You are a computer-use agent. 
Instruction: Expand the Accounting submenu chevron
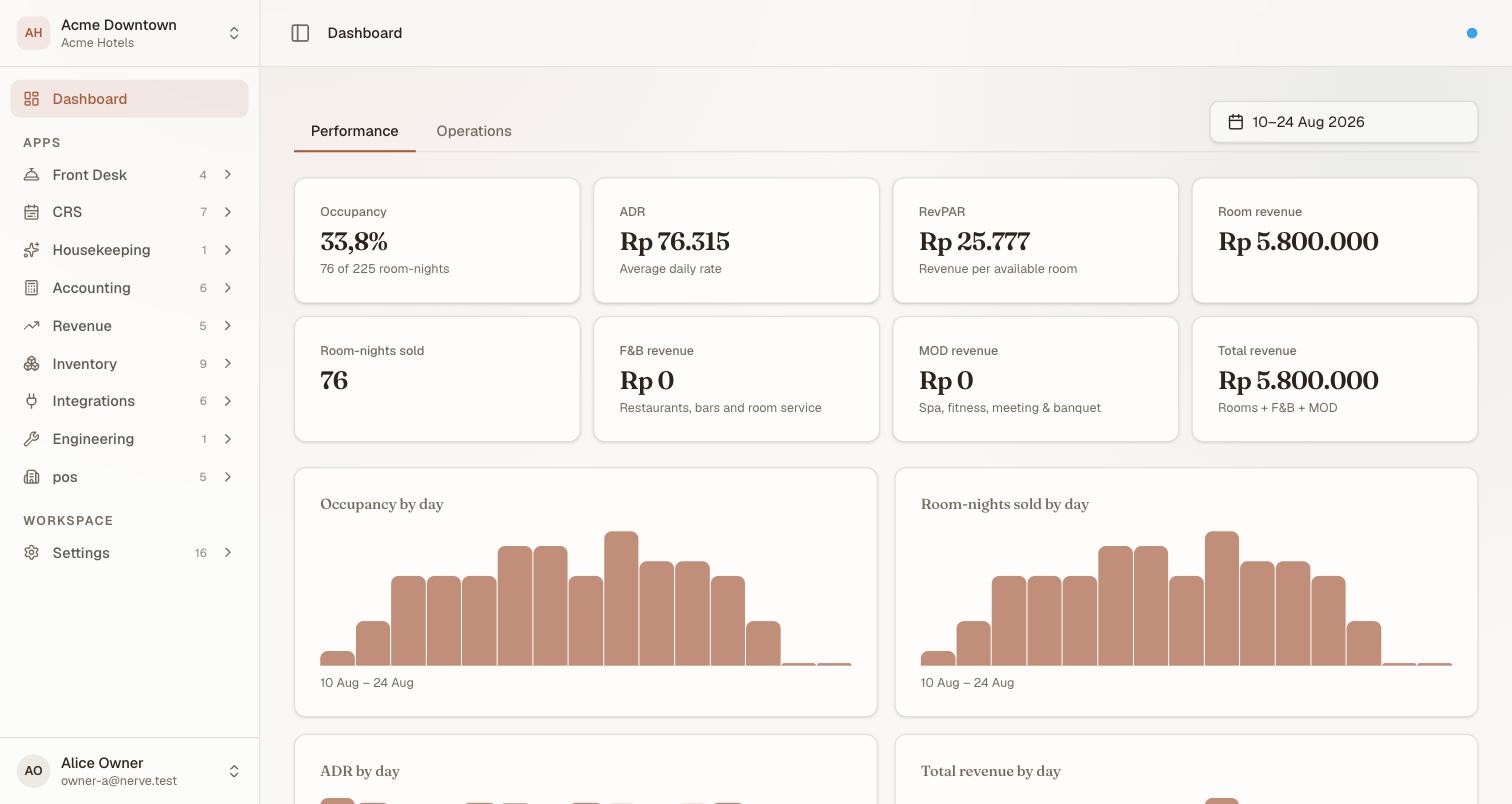pos(228,288)
